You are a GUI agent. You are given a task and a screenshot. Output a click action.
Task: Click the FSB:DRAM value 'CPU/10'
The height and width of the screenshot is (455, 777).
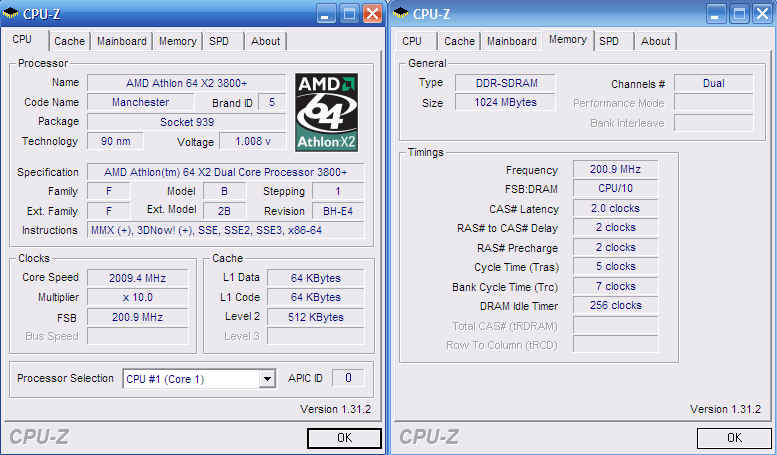click(x=615, y=188)
